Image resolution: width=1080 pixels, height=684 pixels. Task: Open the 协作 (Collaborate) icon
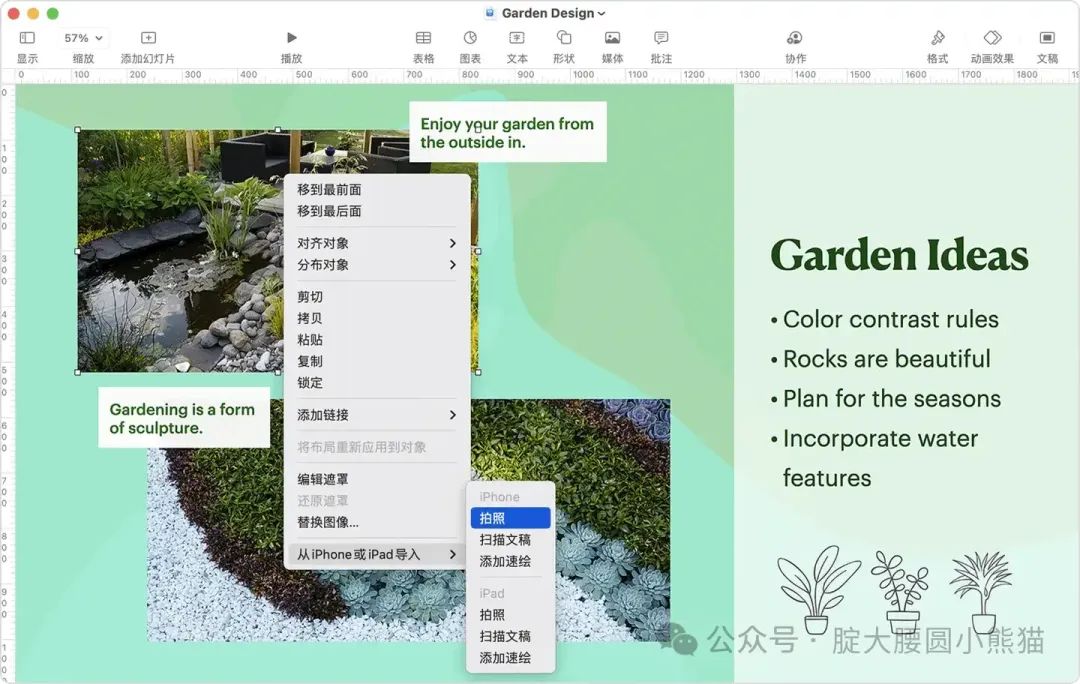(x=795, y=38)
